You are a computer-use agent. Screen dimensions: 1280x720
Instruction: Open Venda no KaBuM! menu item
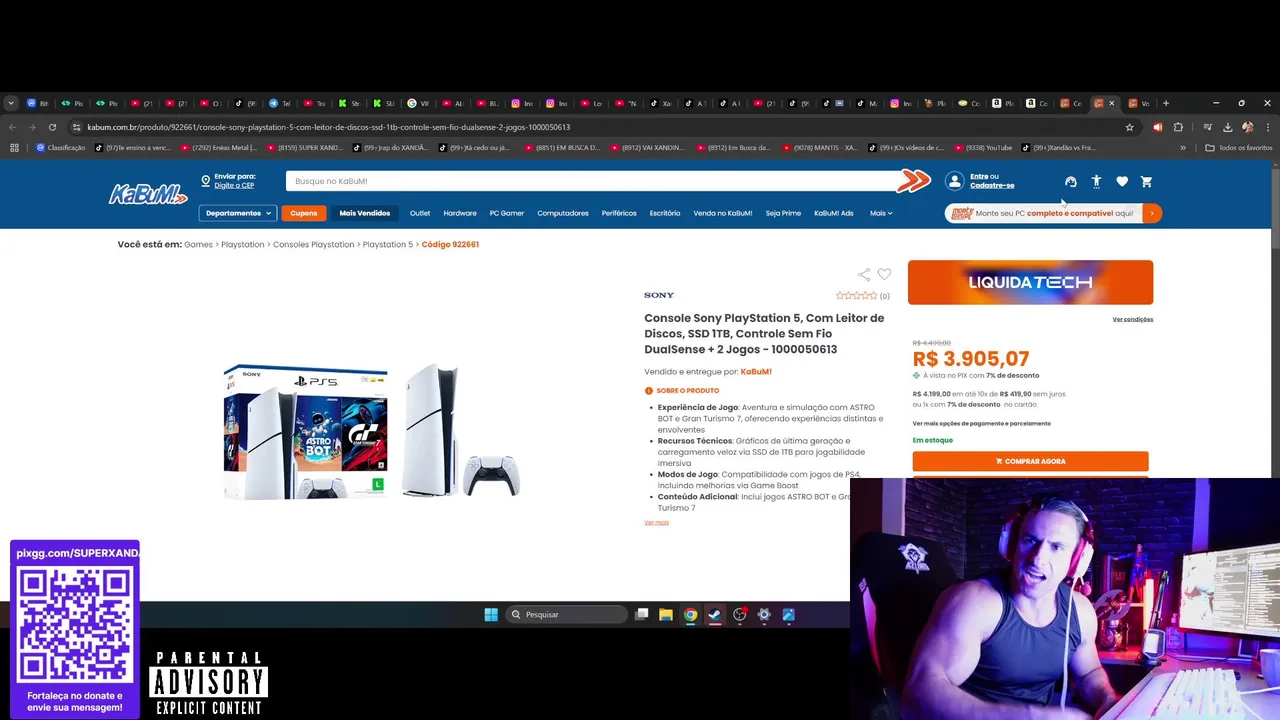[x=723, y=213]
